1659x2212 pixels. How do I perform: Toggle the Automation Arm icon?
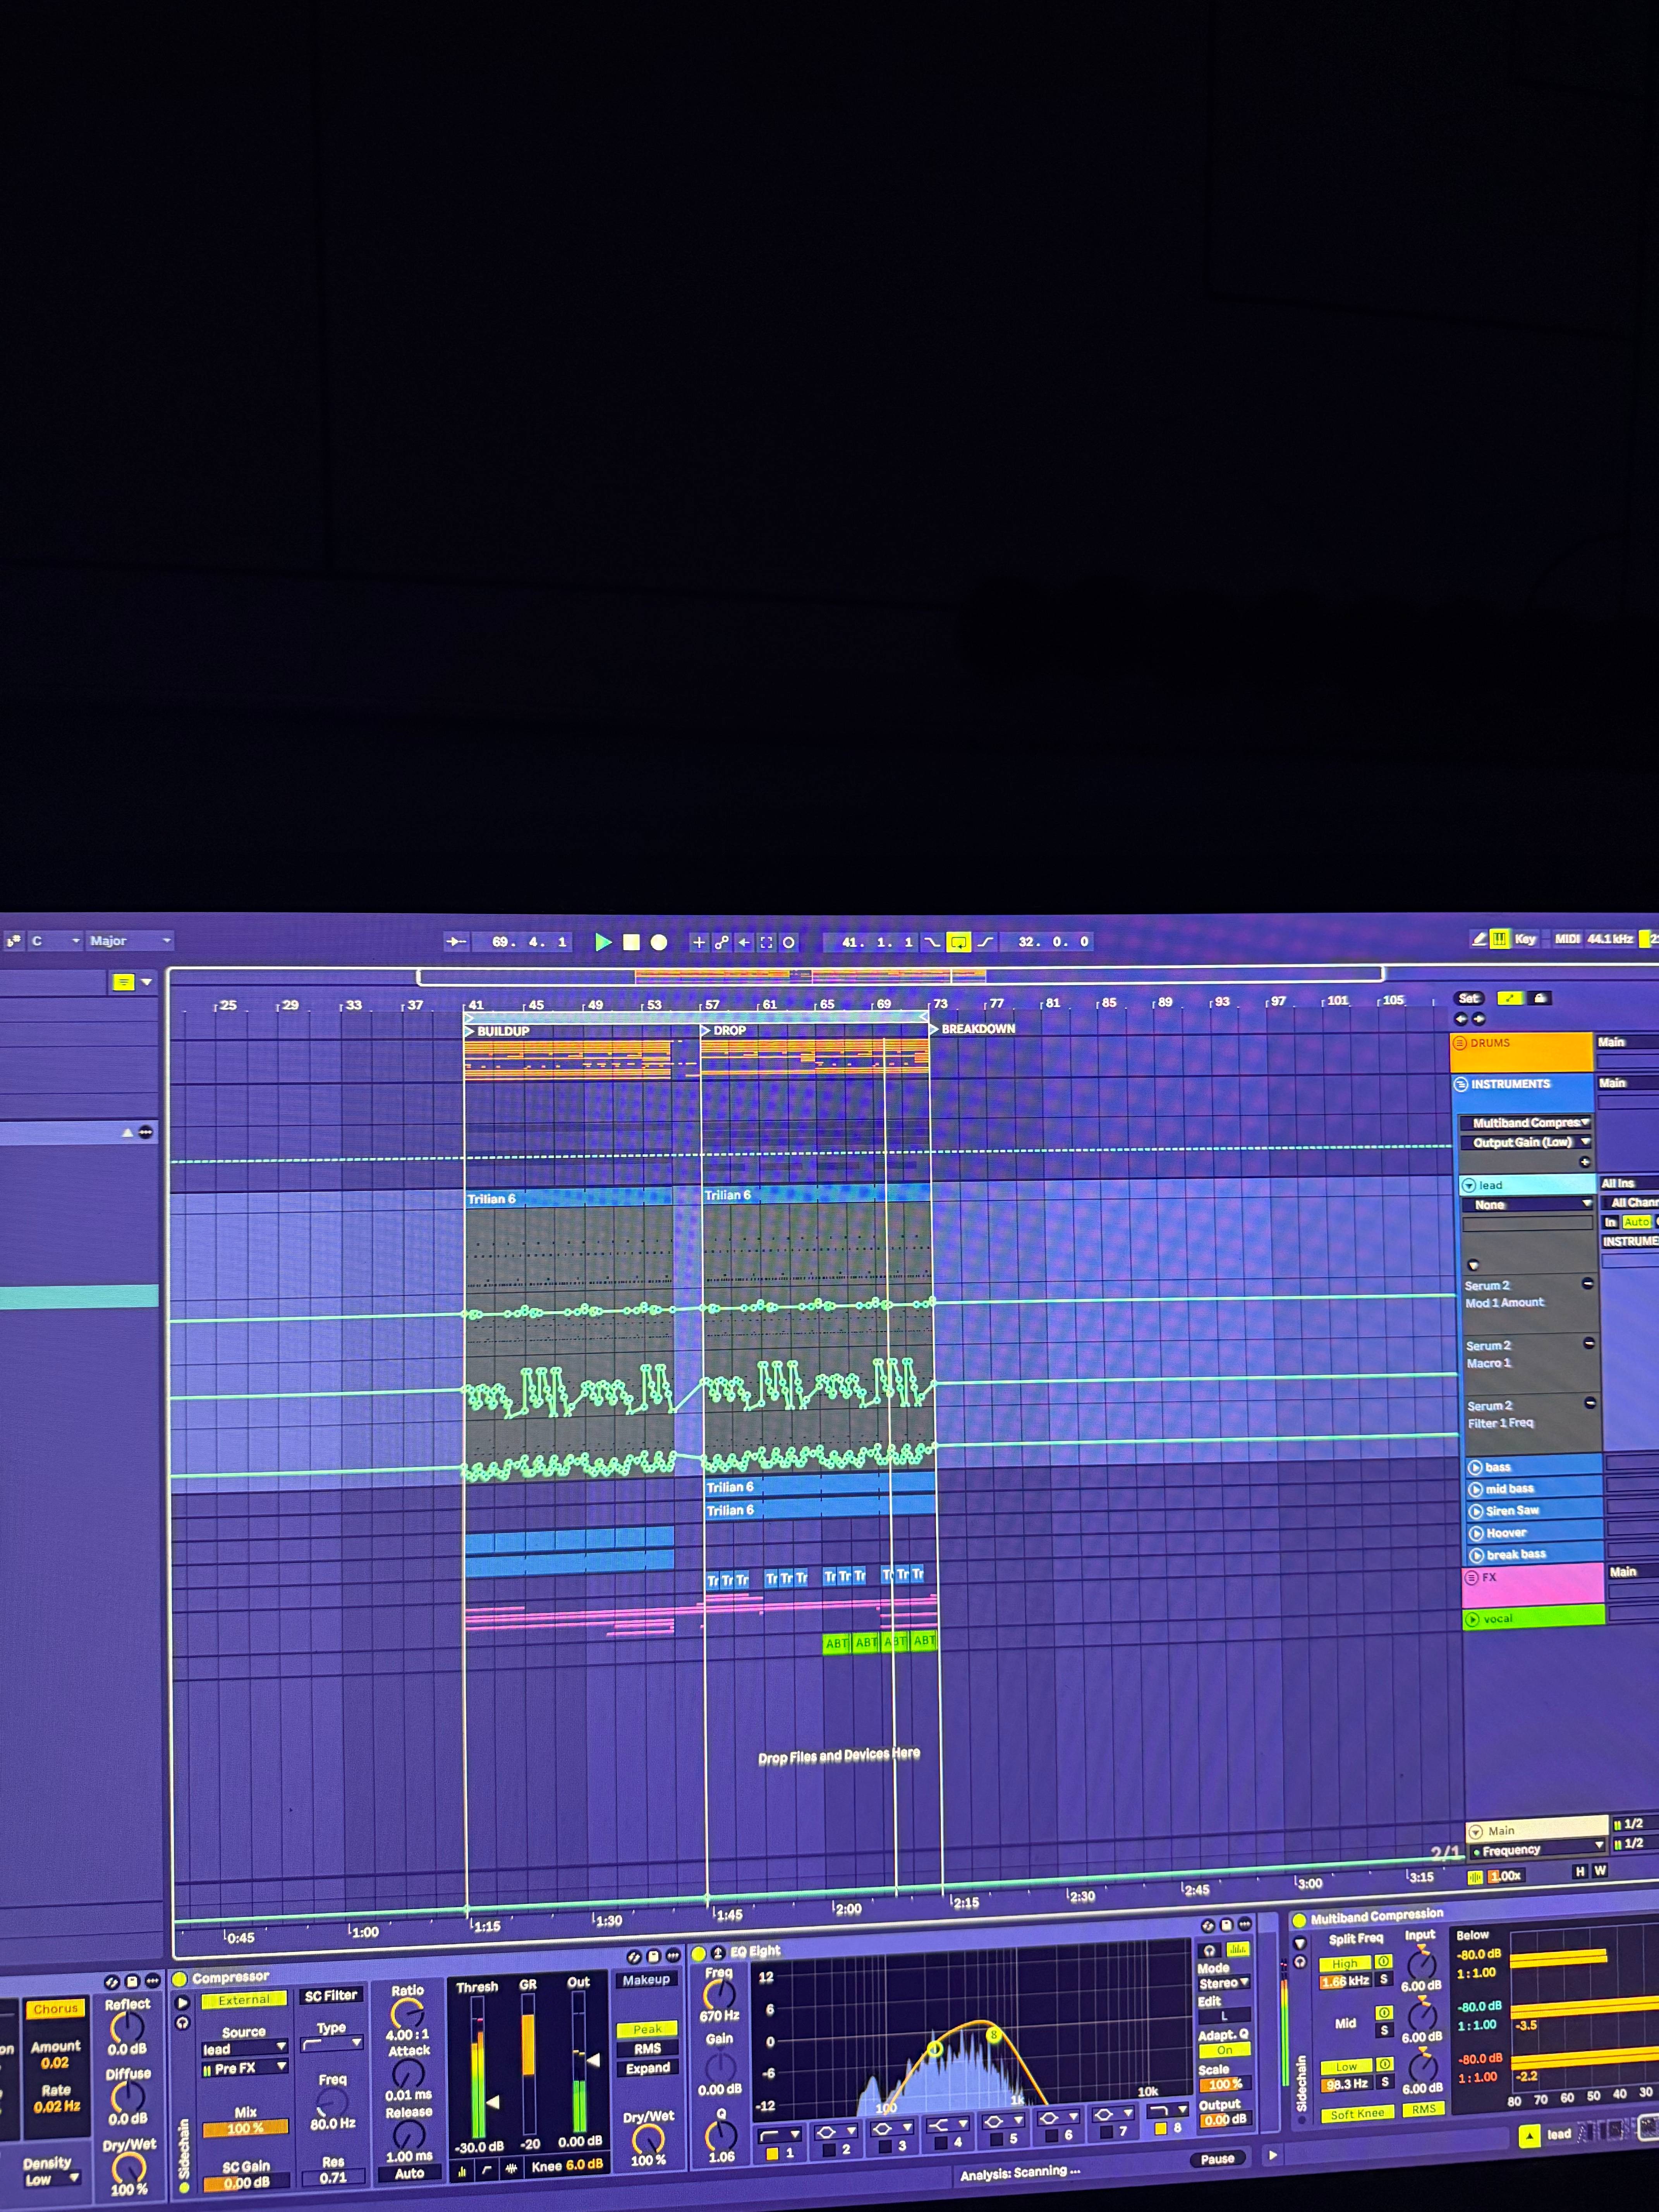click(x=721, y=942)
